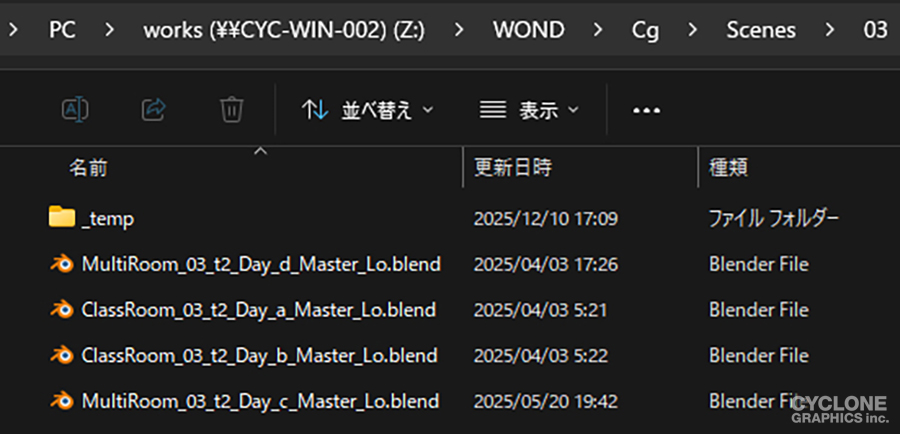Expand the chevron after Scenes in the path
Viewport: 900px width, 434px height.
pyautogui.click(x=829, y=30)
